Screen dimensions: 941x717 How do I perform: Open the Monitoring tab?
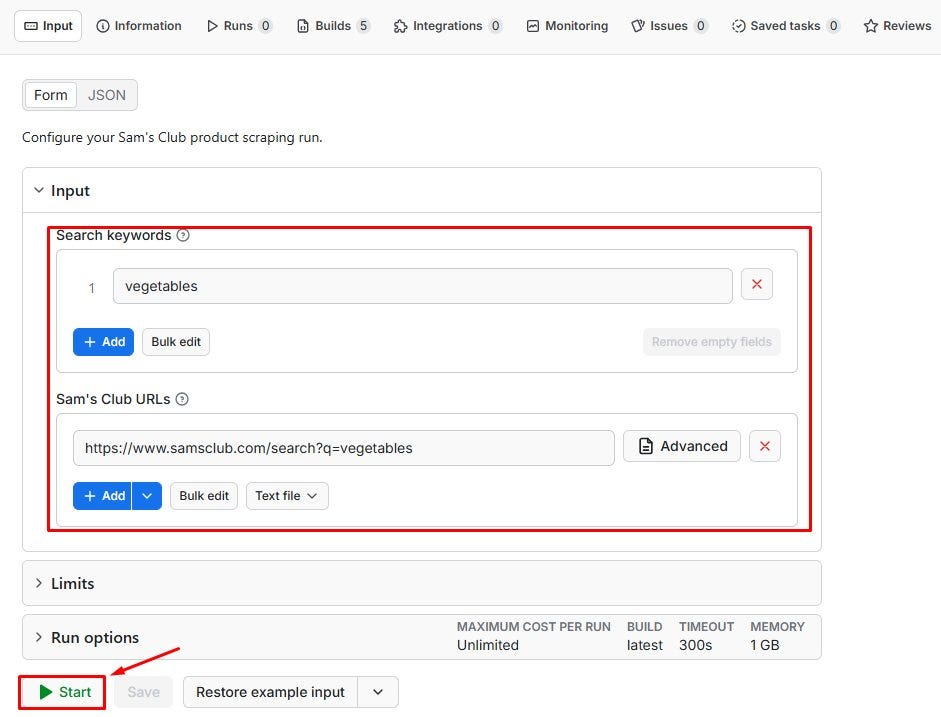tap(567, 26)
